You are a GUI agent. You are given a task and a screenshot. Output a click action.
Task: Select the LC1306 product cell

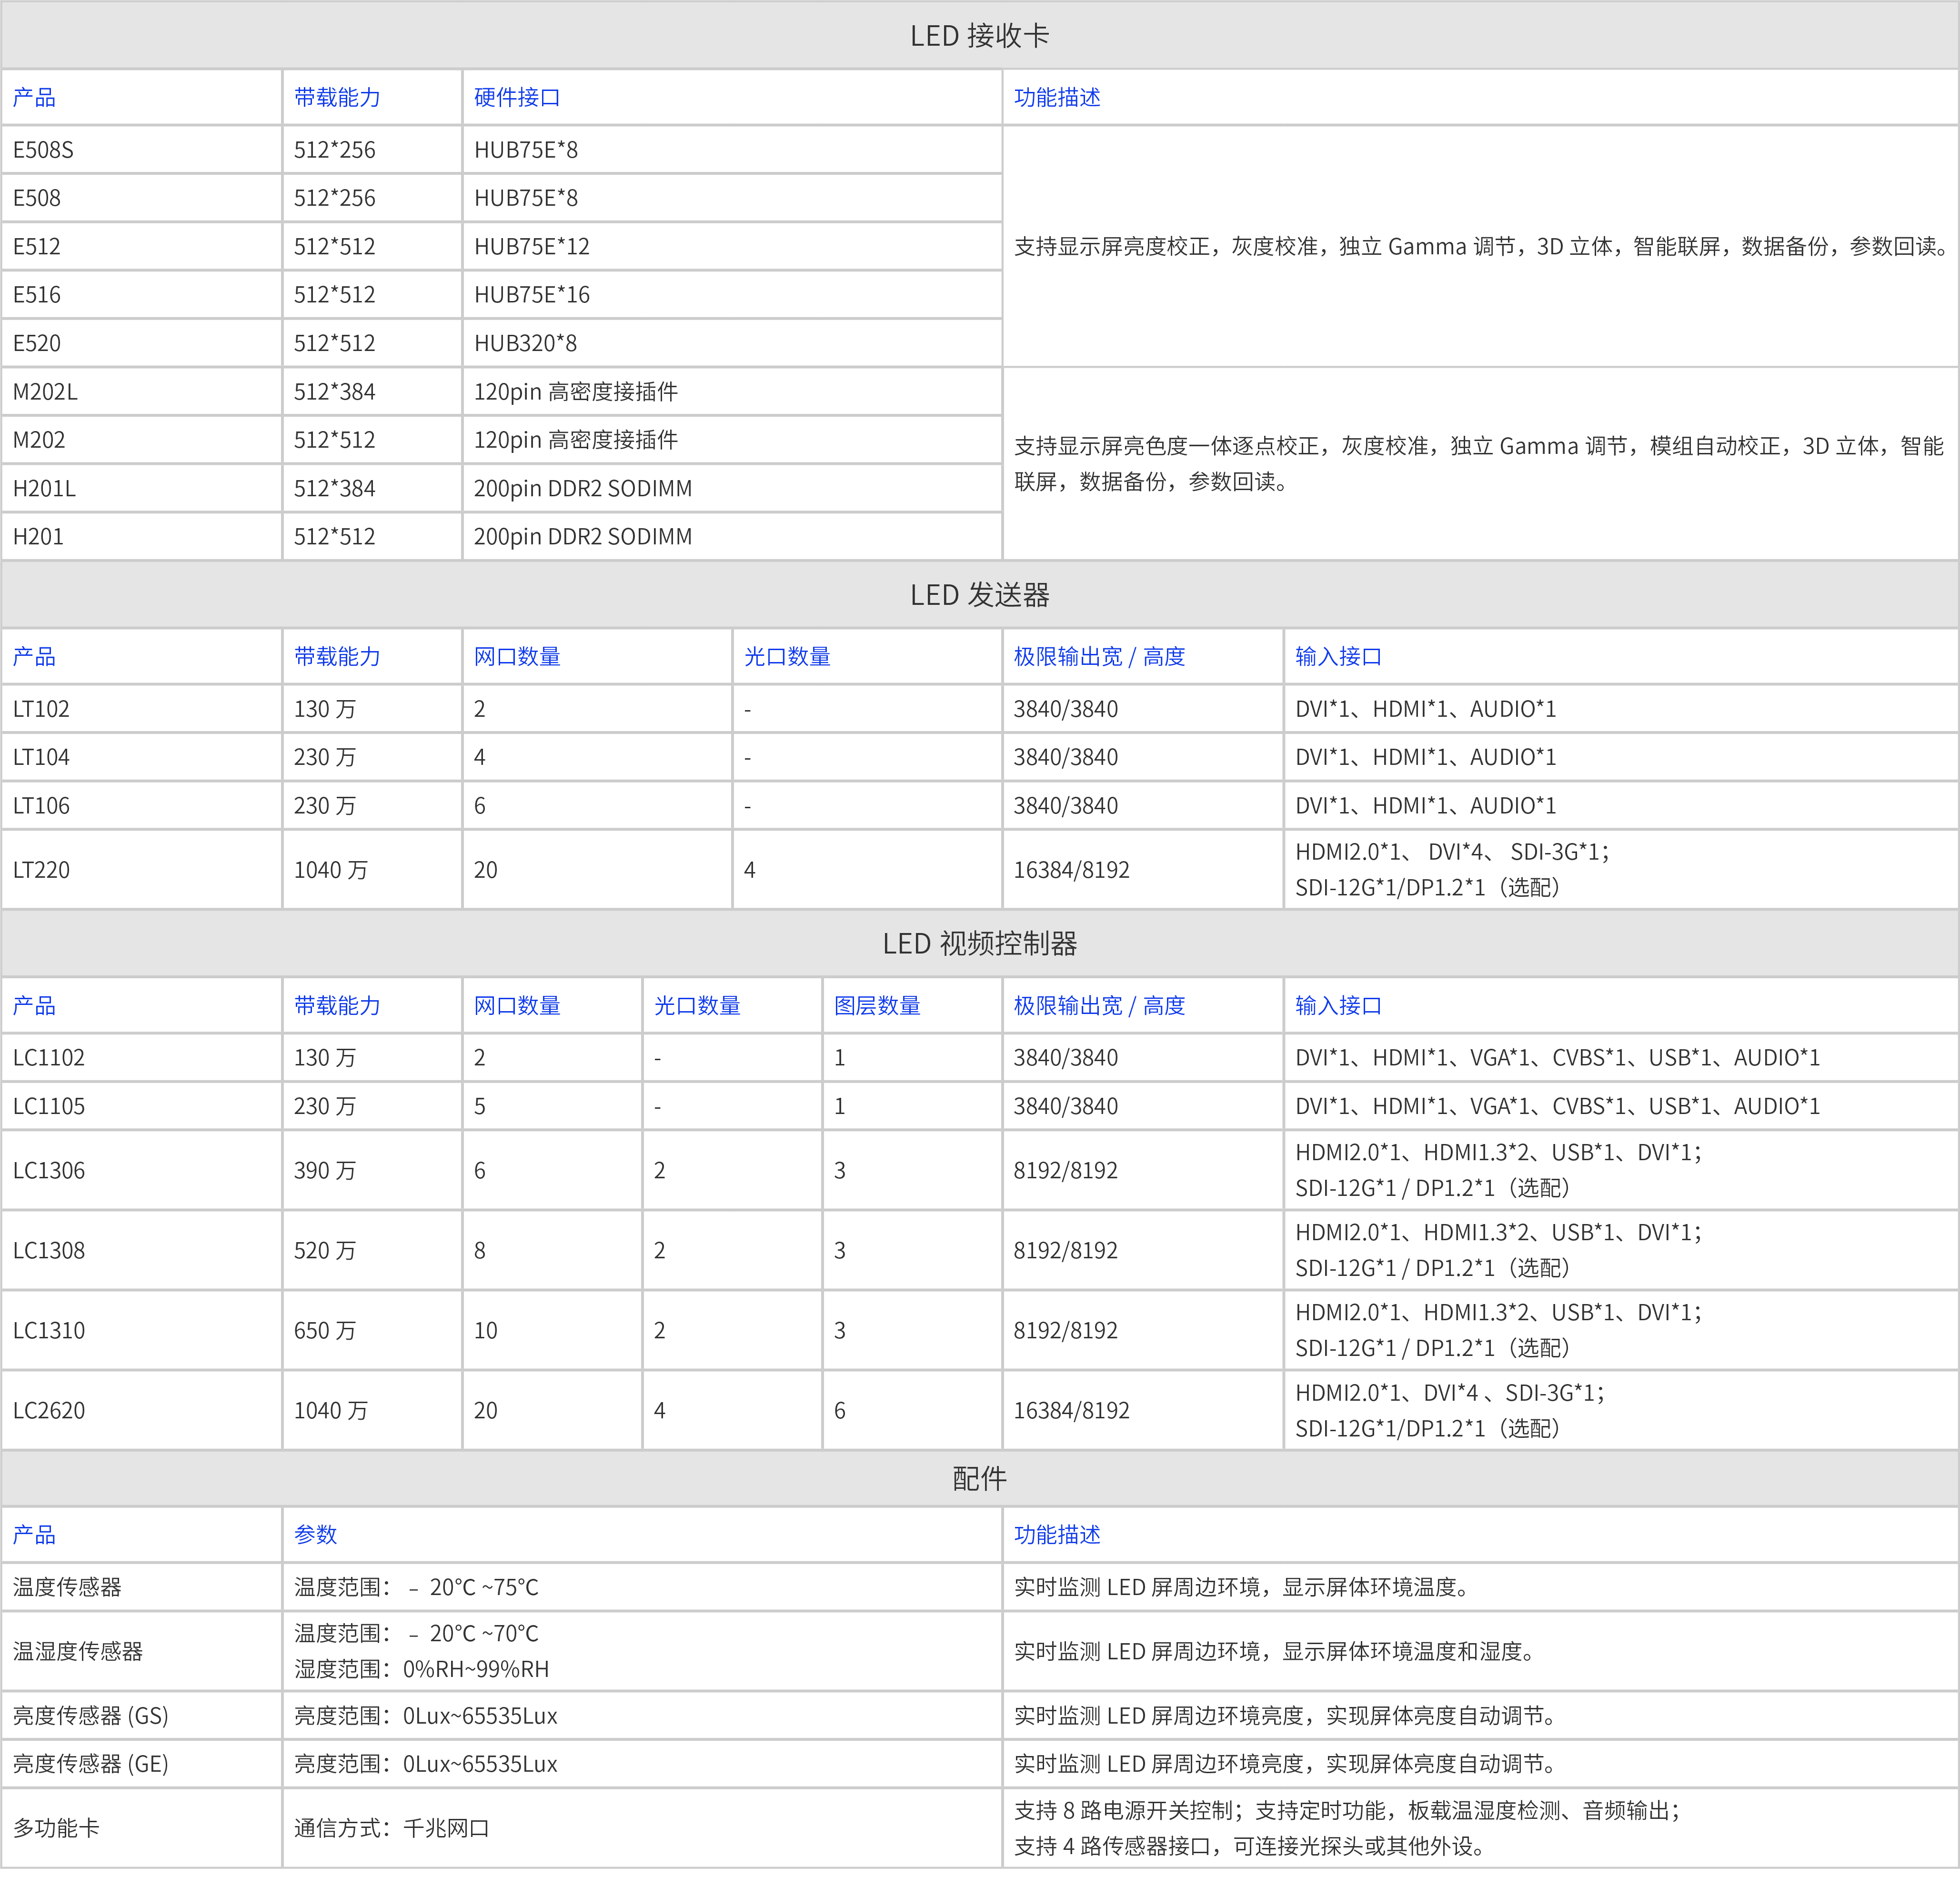pyautogui.click(x=142, y=1170)
